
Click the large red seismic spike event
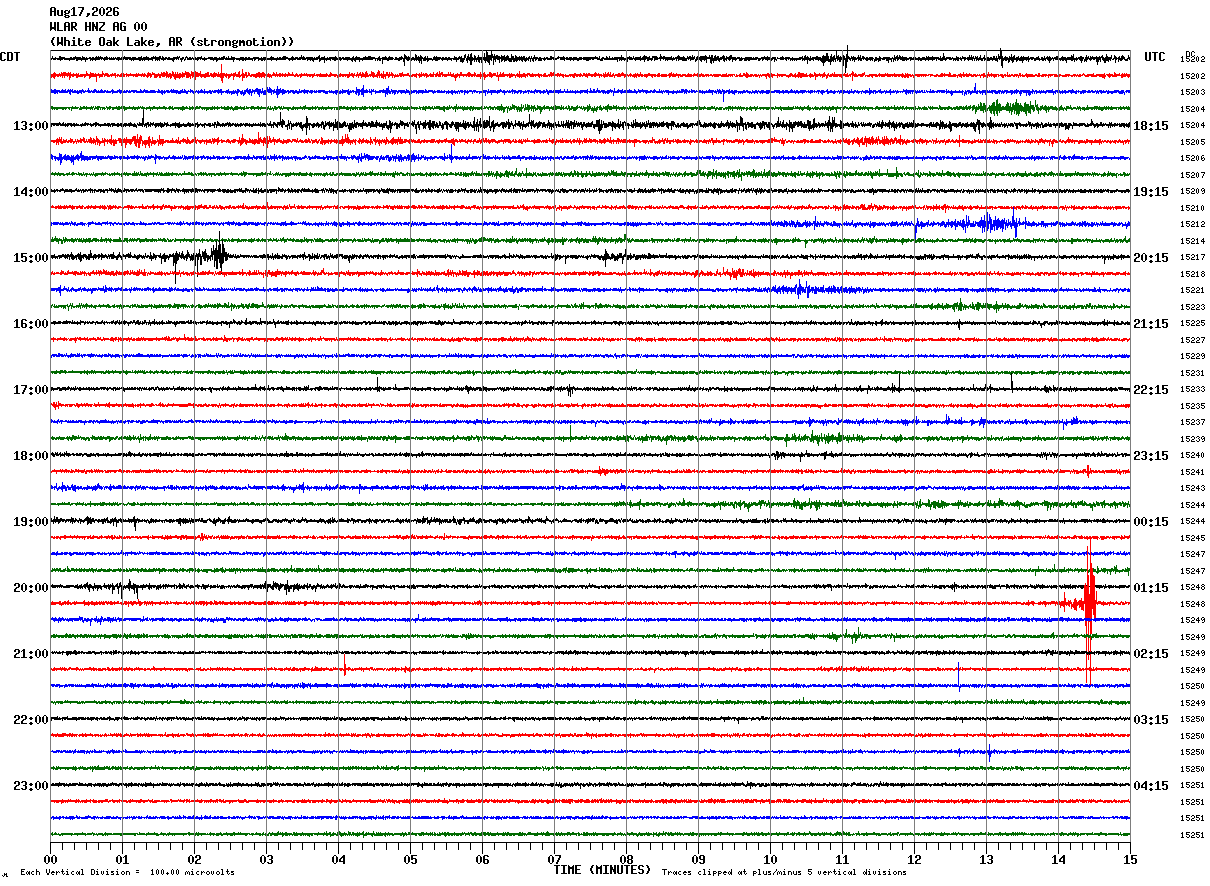tap(1088, 604)
